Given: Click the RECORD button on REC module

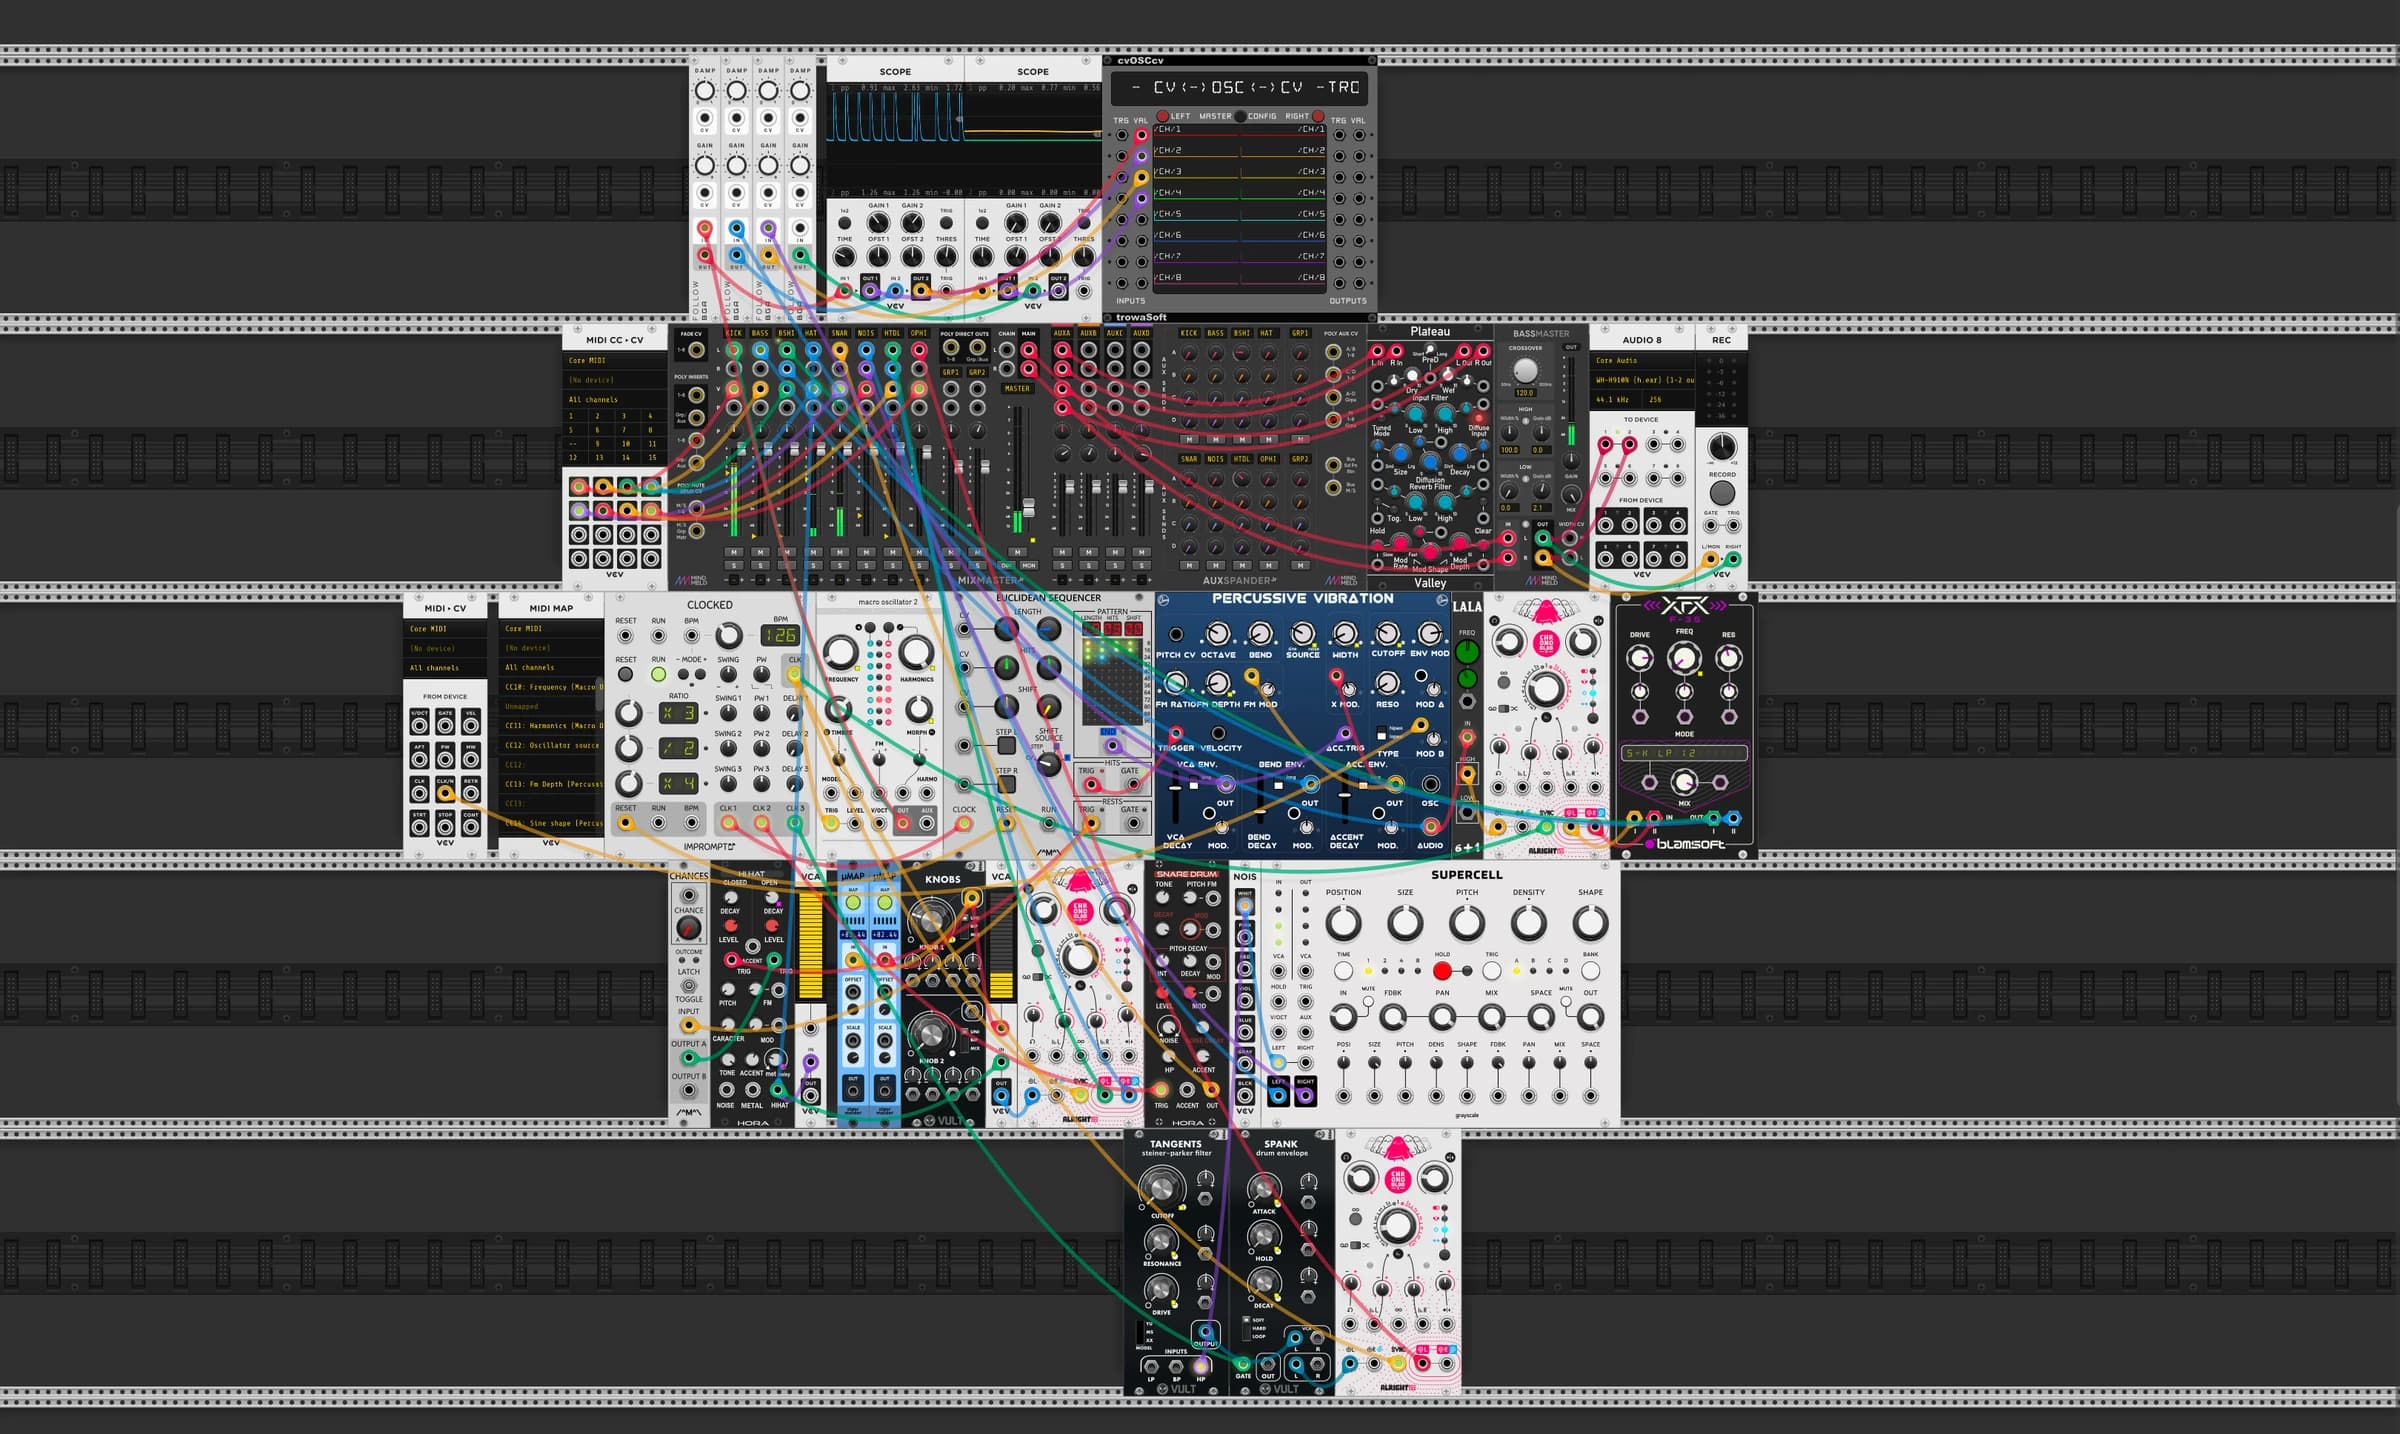Looking at the screenshot, I should pyautogui.click(x=1722, y=492).
